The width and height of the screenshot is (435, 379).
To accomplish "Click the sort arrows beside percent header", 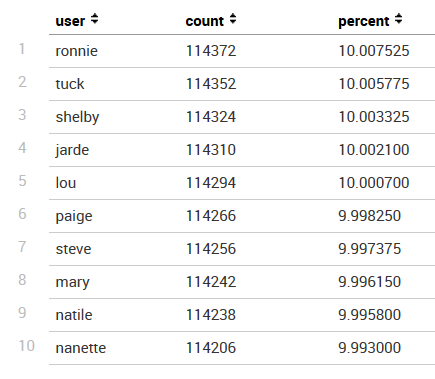I will (x=398, y=19).
